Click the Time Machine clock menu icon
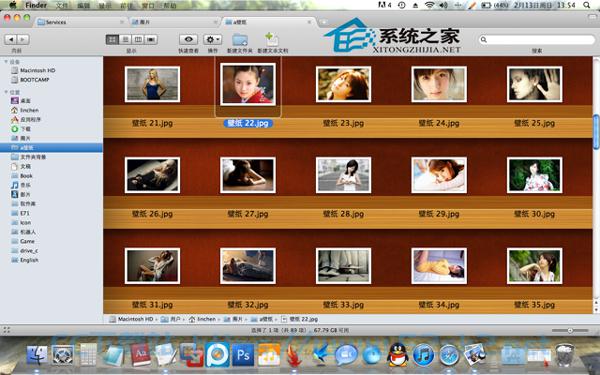600x375 pixels. coord(401,5)
